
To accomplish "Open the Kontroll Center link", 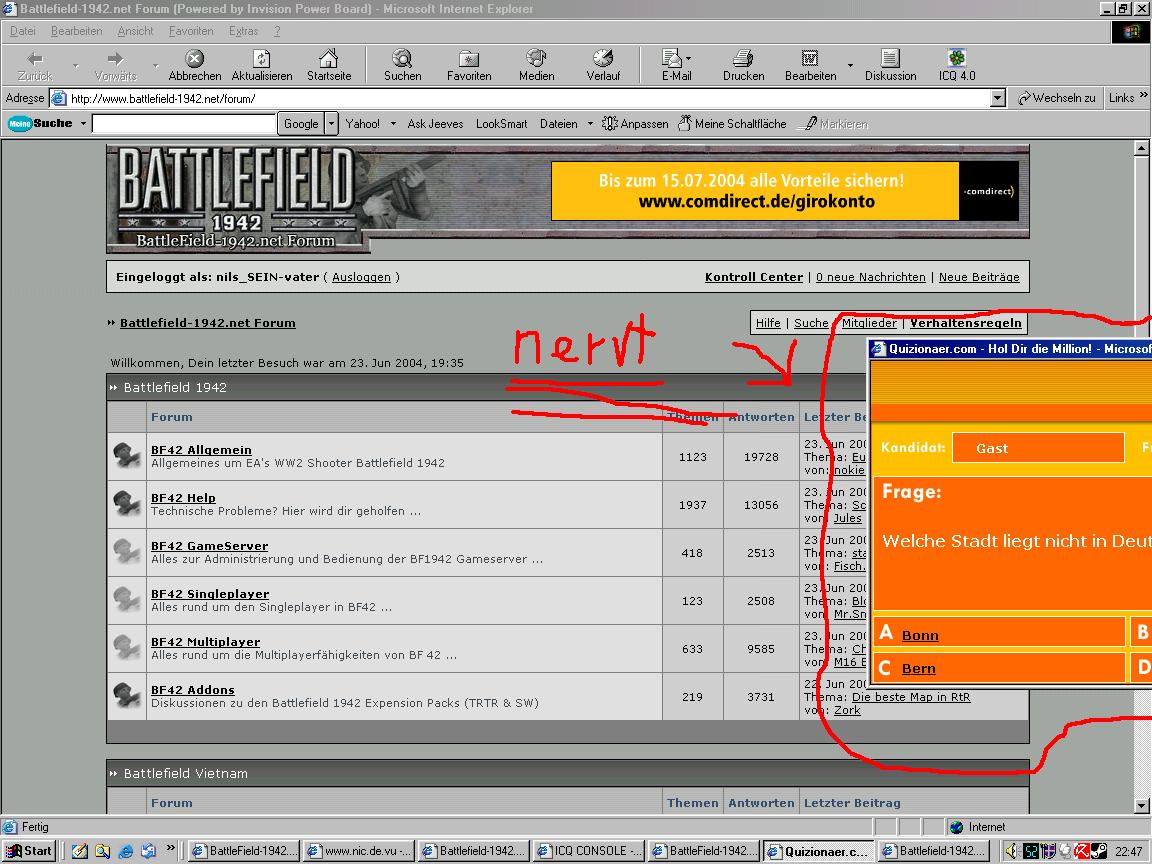I will [x=754, y=277].
